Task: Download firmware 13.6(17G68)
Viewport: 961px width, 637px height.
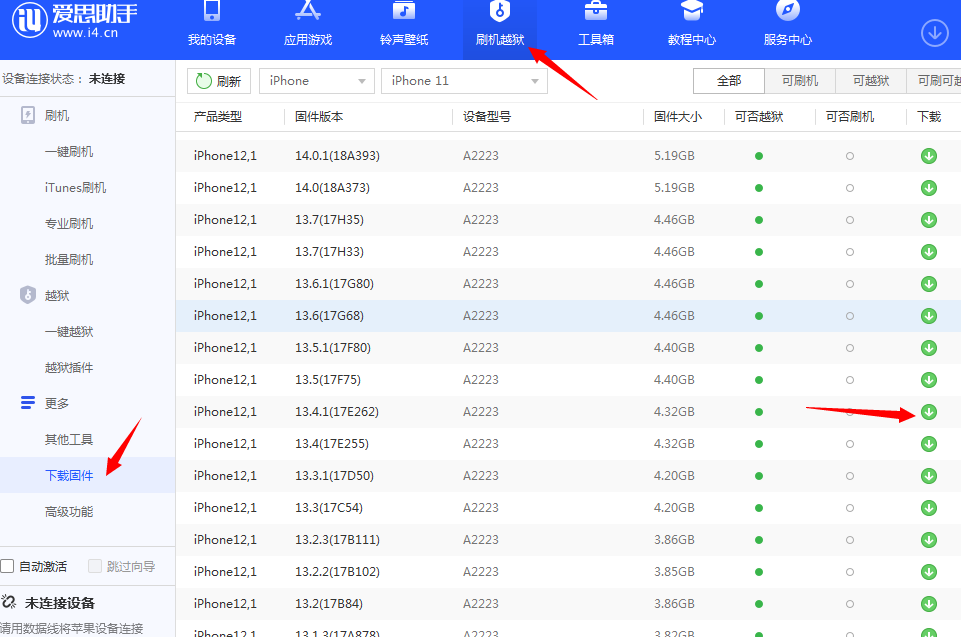Action: point(929,316)
